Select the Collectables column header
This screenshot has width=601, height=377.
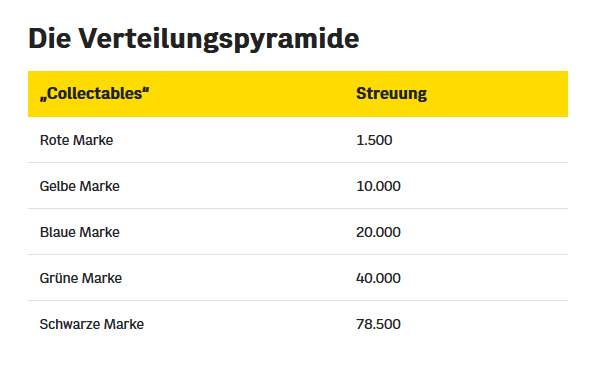94,93
